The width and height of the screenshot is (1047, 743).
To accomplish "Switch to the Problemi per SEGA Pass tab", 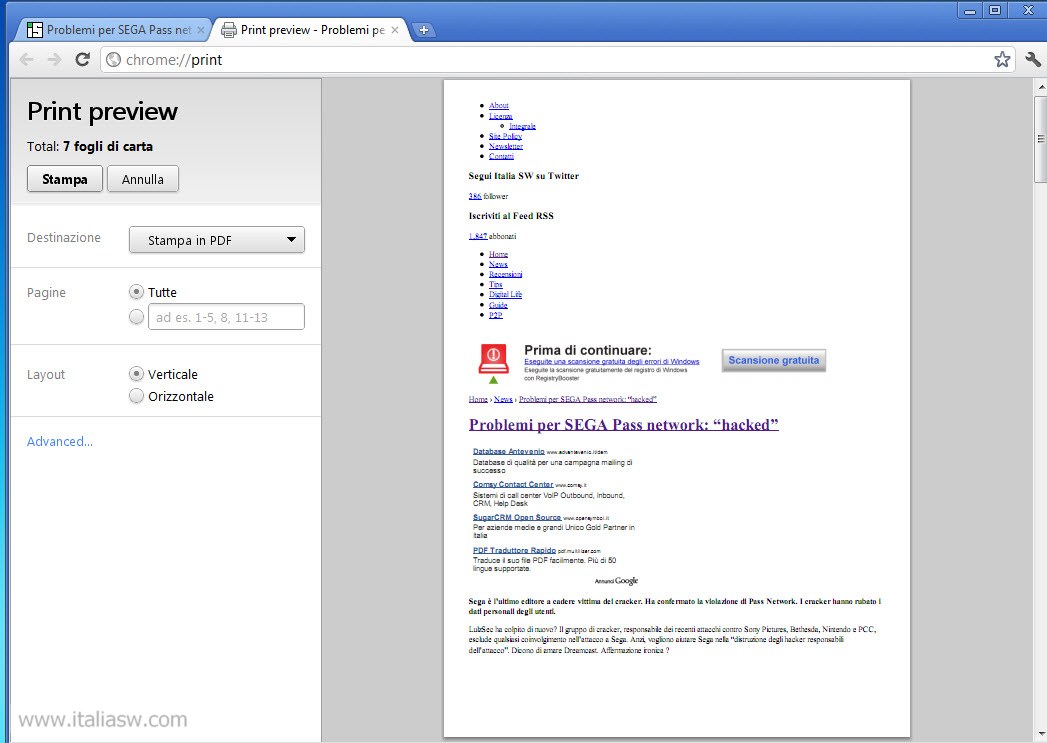I will (x=115, y=30).
